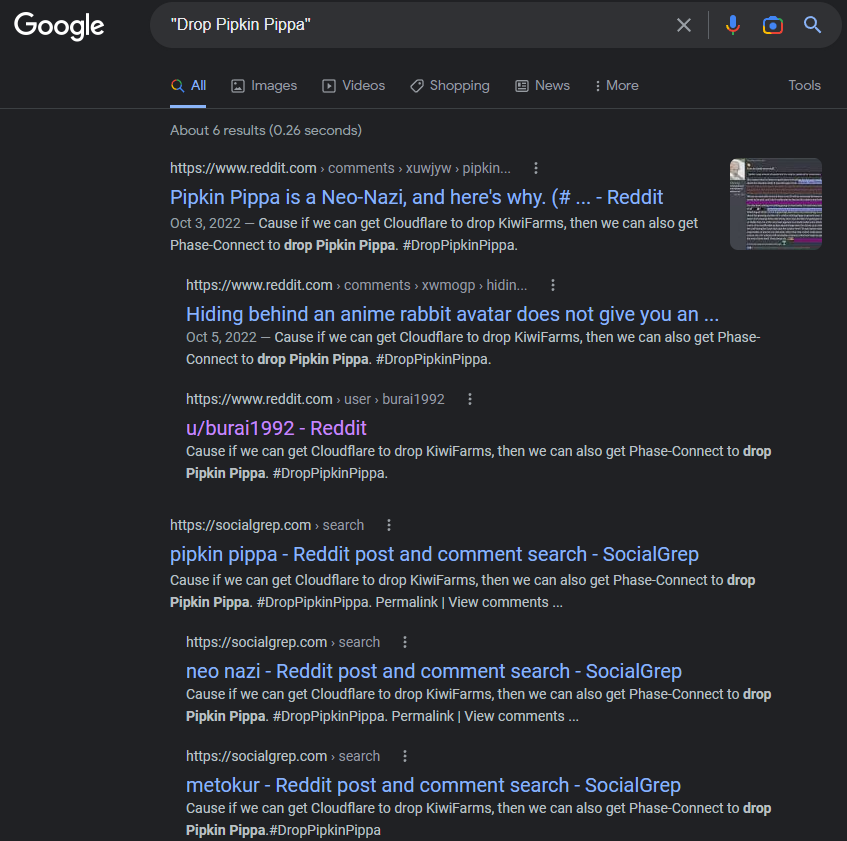This screenshot has height=841, width=847.
Task: Open "Pipkin Pippa is a Neo-Nazi, and here's why" result
Action: (x=416, y=197)
